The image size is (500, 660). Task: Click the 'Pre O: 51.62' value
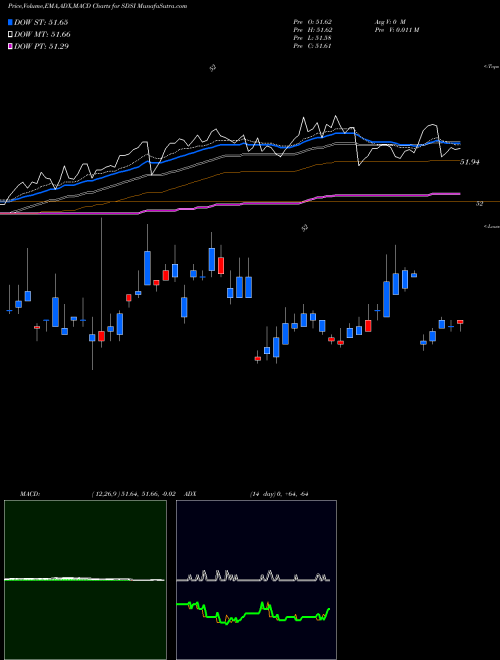pyautogui.click(x=314, y=21)
